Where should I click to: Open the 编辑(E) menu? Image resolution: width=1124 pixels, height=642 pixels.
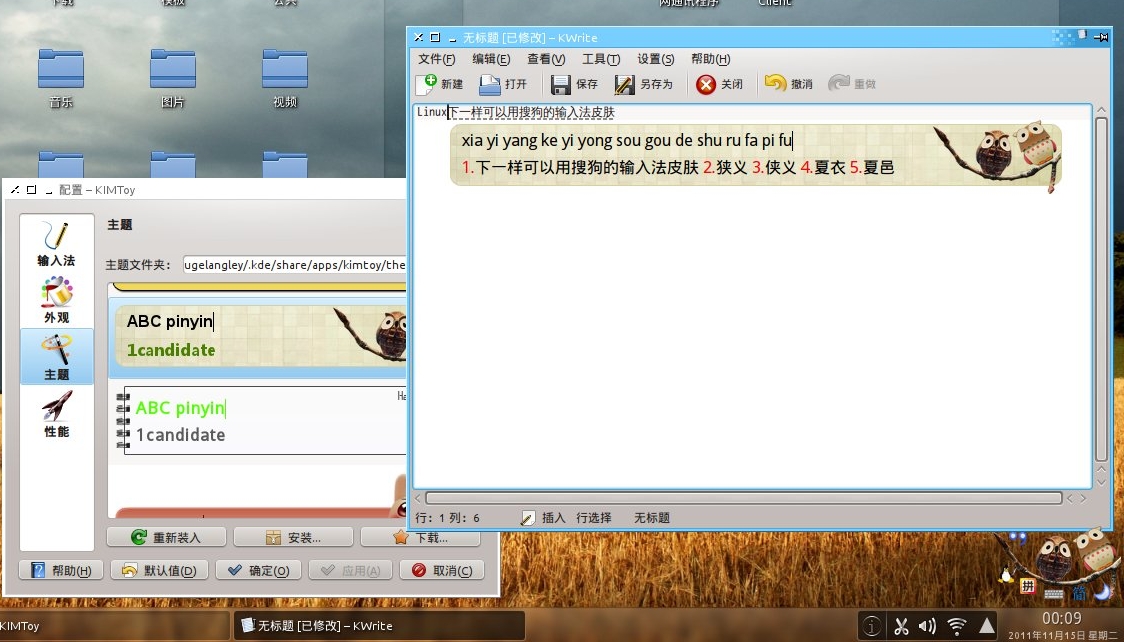(491, 59)
